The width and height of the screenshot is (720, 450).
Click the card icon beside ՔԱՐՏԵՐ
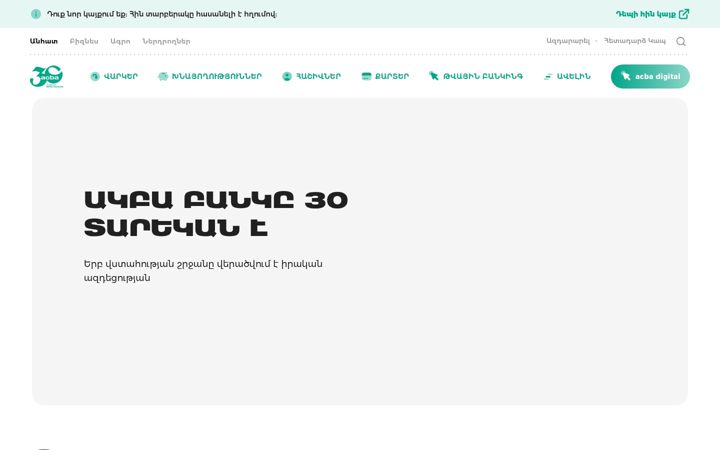coord(366,76)
